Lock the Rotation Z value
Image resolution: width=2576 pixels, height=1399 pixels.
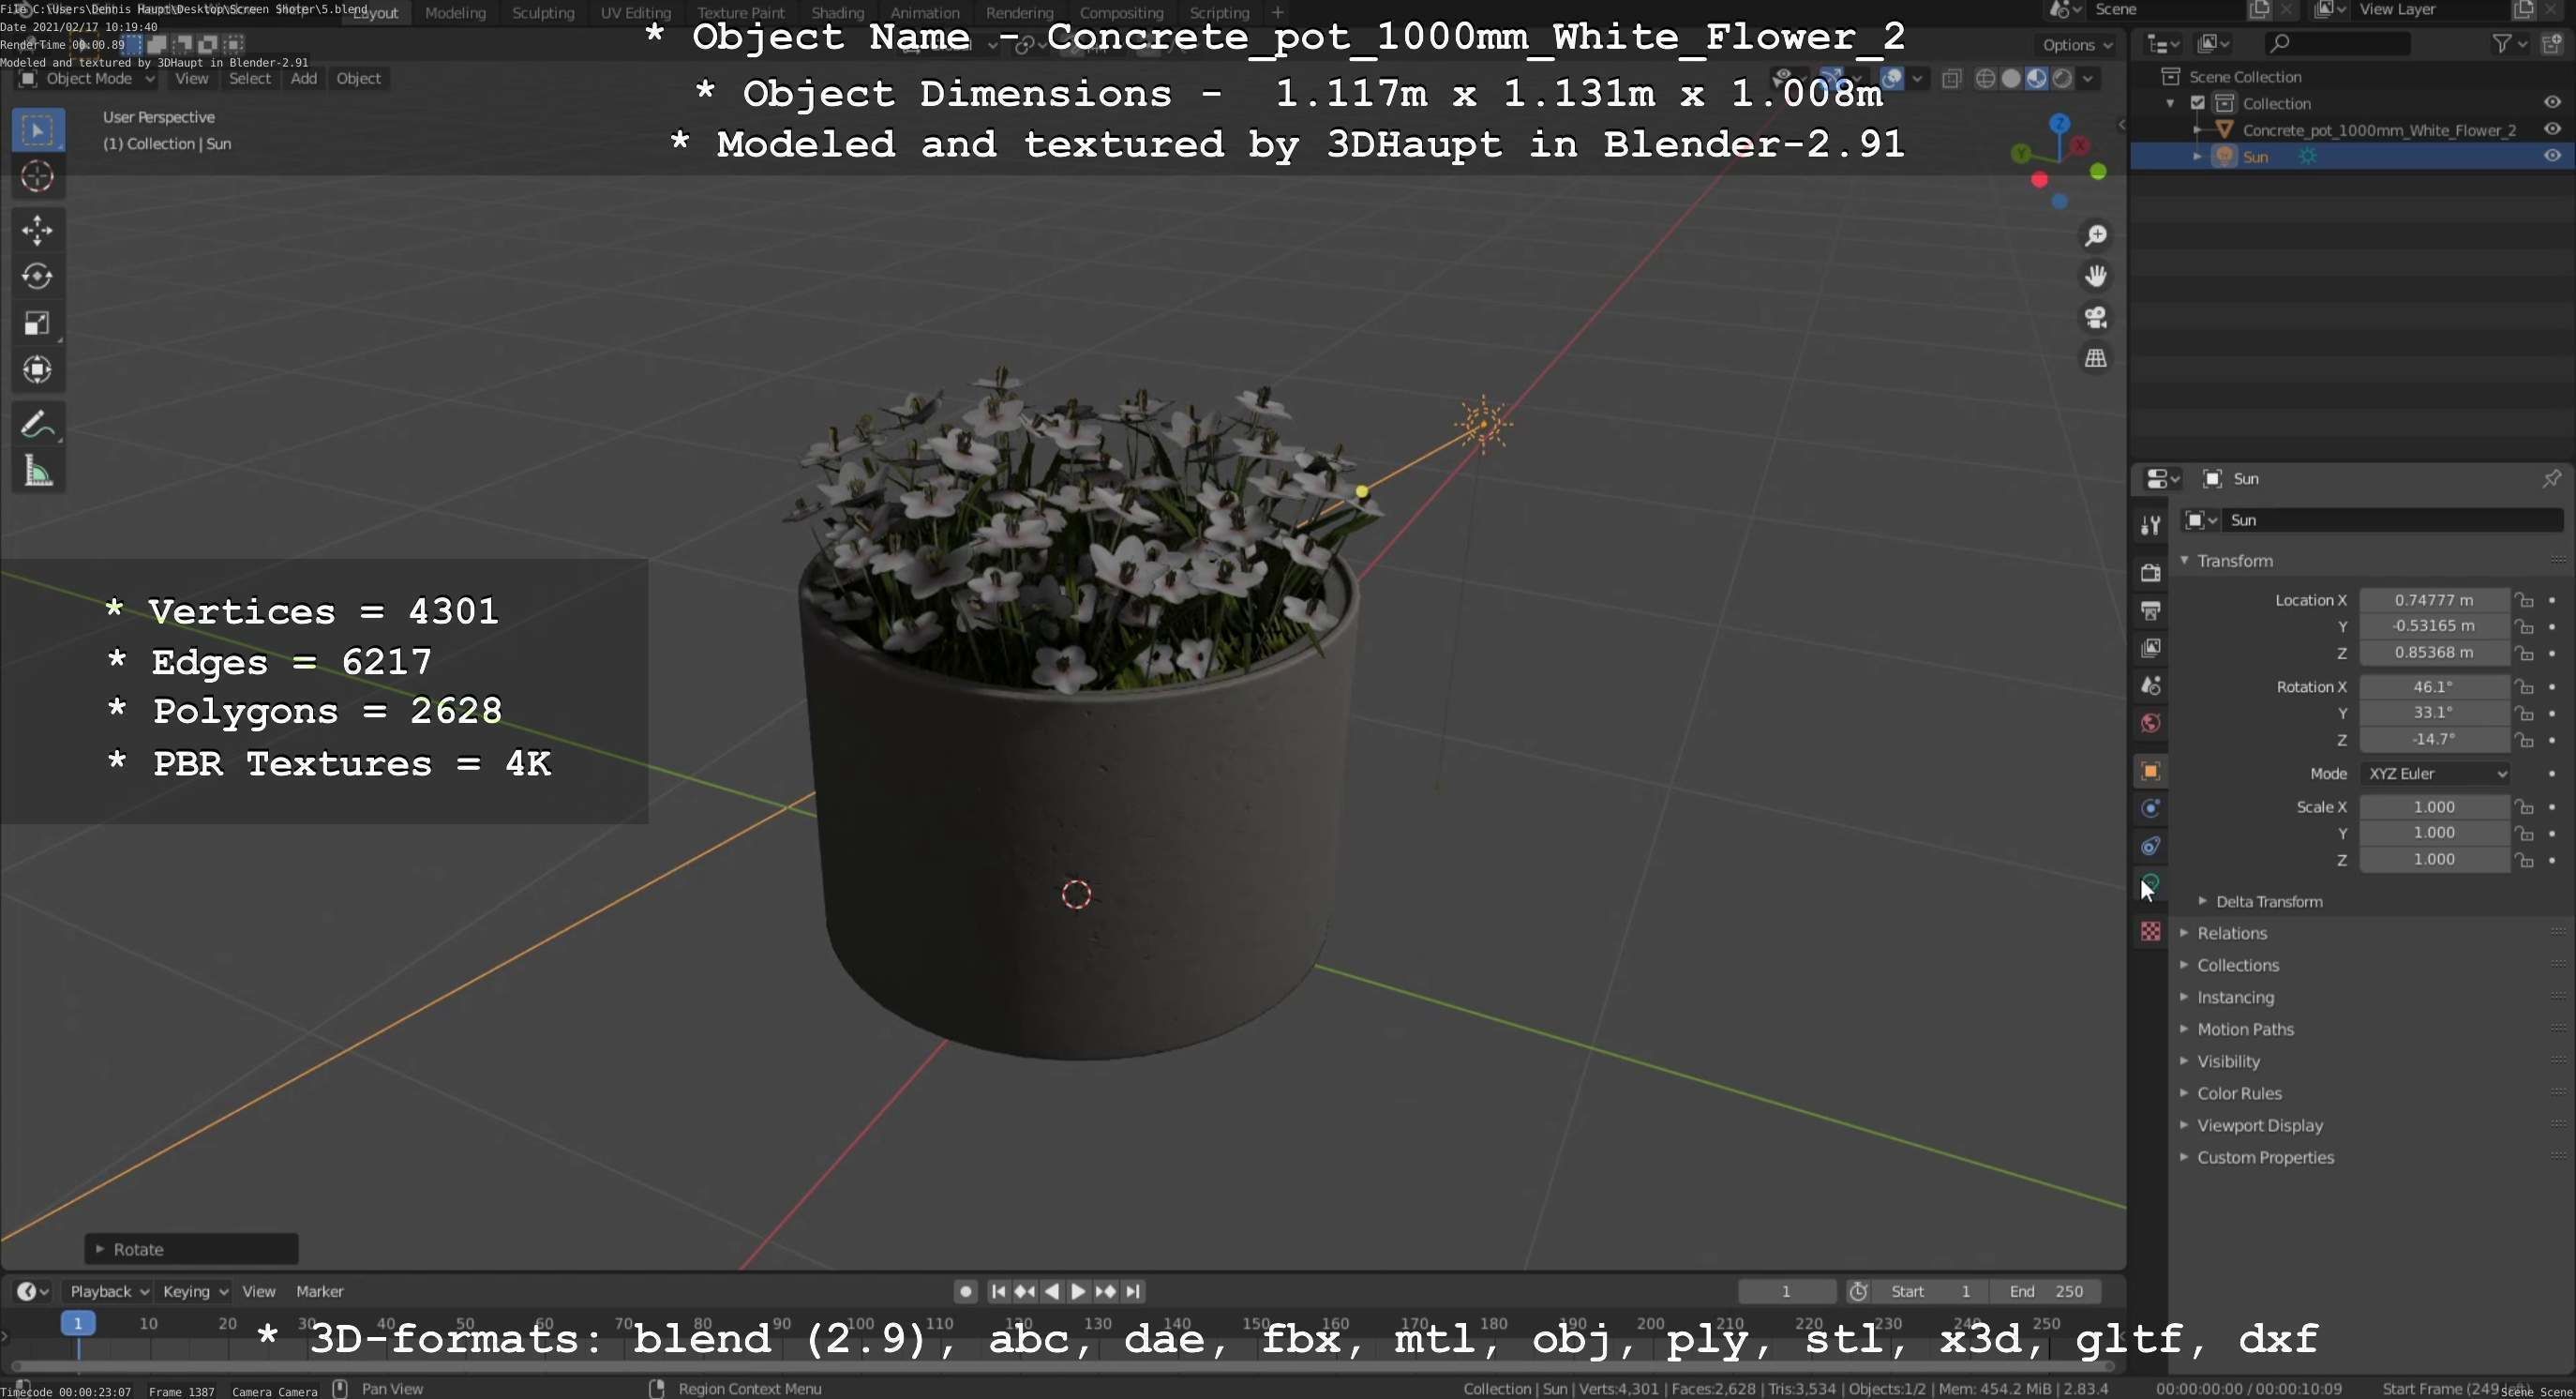pos(2525,740)
